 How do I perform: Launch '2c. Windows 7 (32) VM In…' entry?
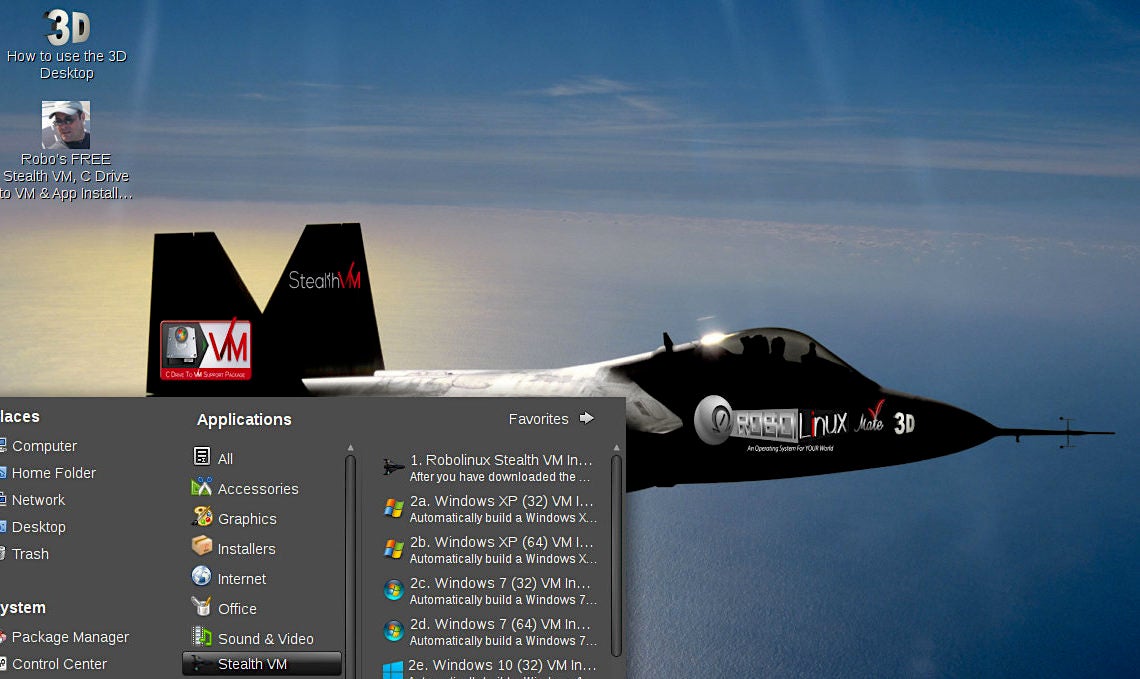click(490, 590)
